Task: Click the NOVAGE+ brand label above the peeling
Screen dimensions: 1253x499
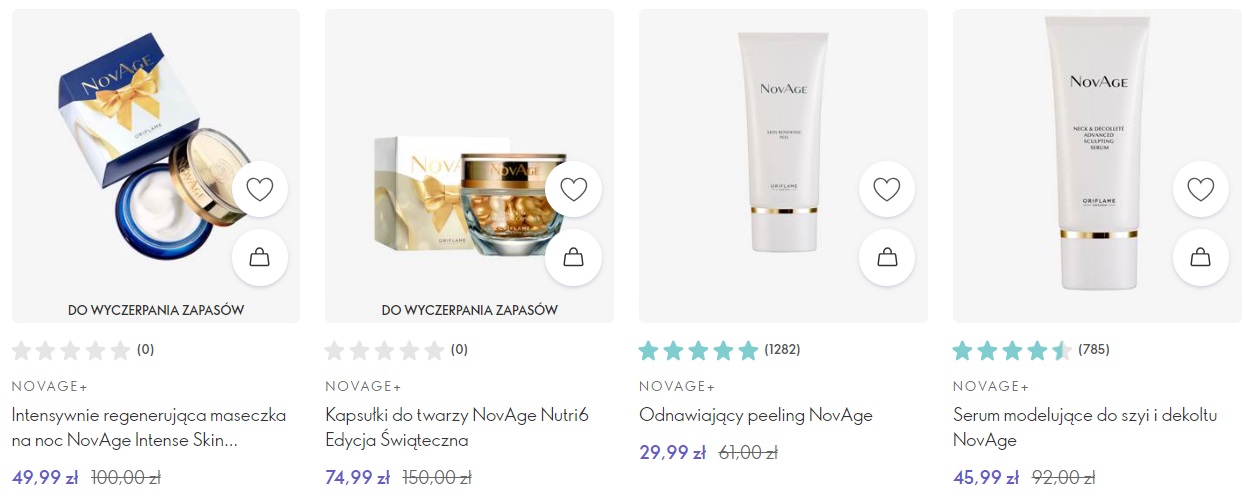Action: click(x=677, y=386)
